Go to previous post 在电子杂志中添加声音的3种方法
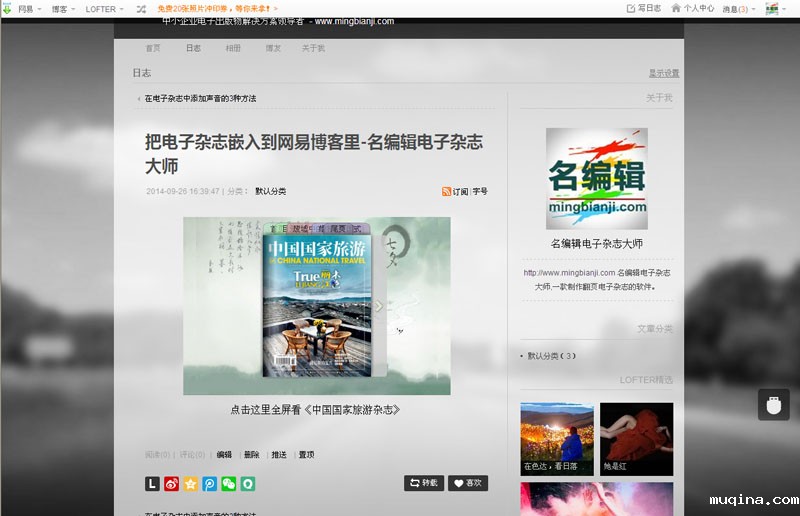The height and width of the screenshot is (516, 800). [x=199, y=99]
